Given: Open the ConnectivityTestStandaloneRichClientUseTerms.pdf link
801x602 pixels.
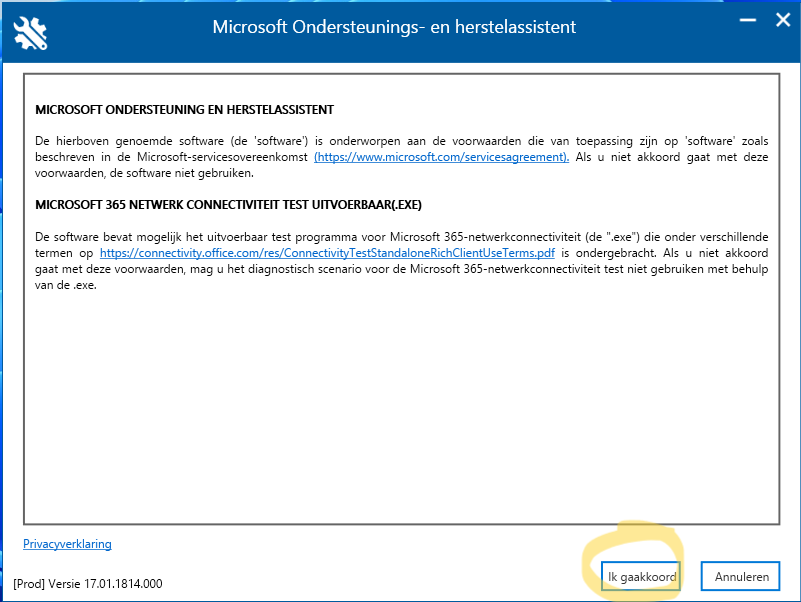Looking at the screenshot, I should pyautogui.click(x=327, y=253).
